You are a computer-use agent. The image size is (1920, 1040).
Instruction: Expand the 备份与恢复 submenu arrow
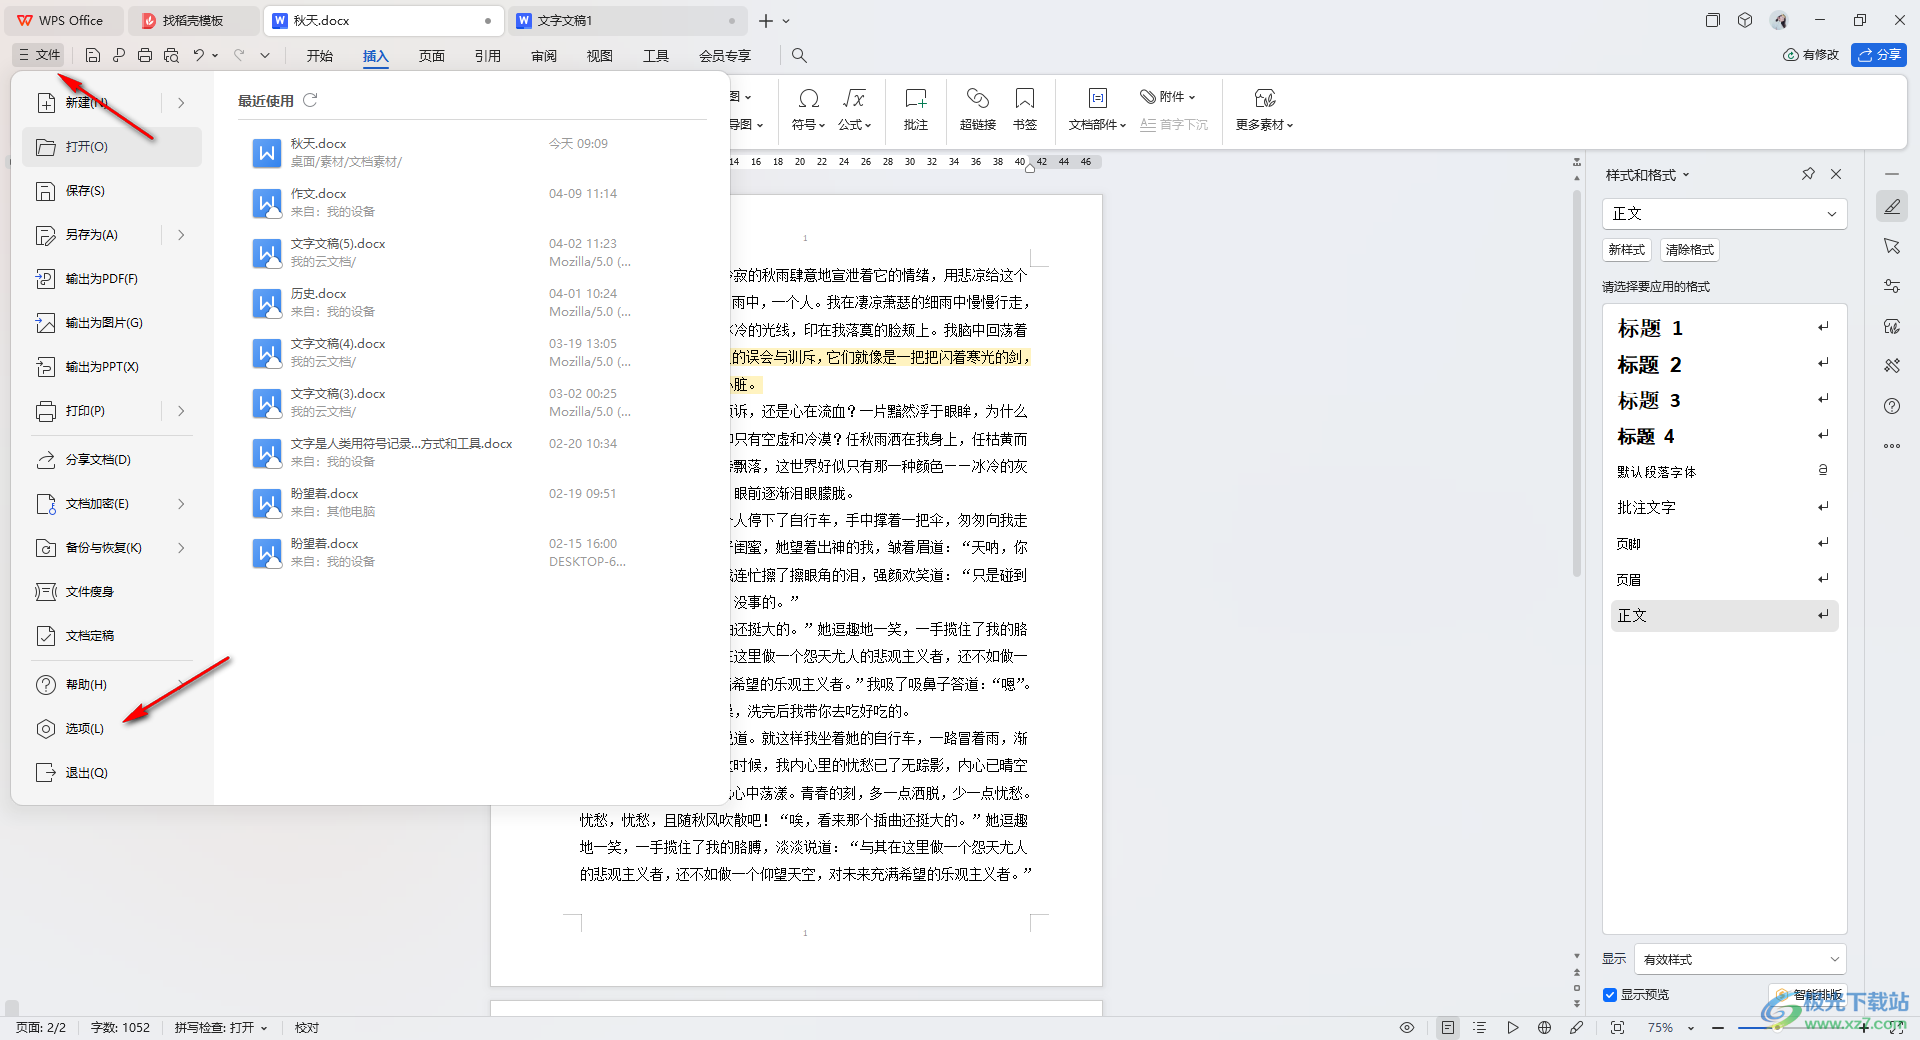[181, 548]
